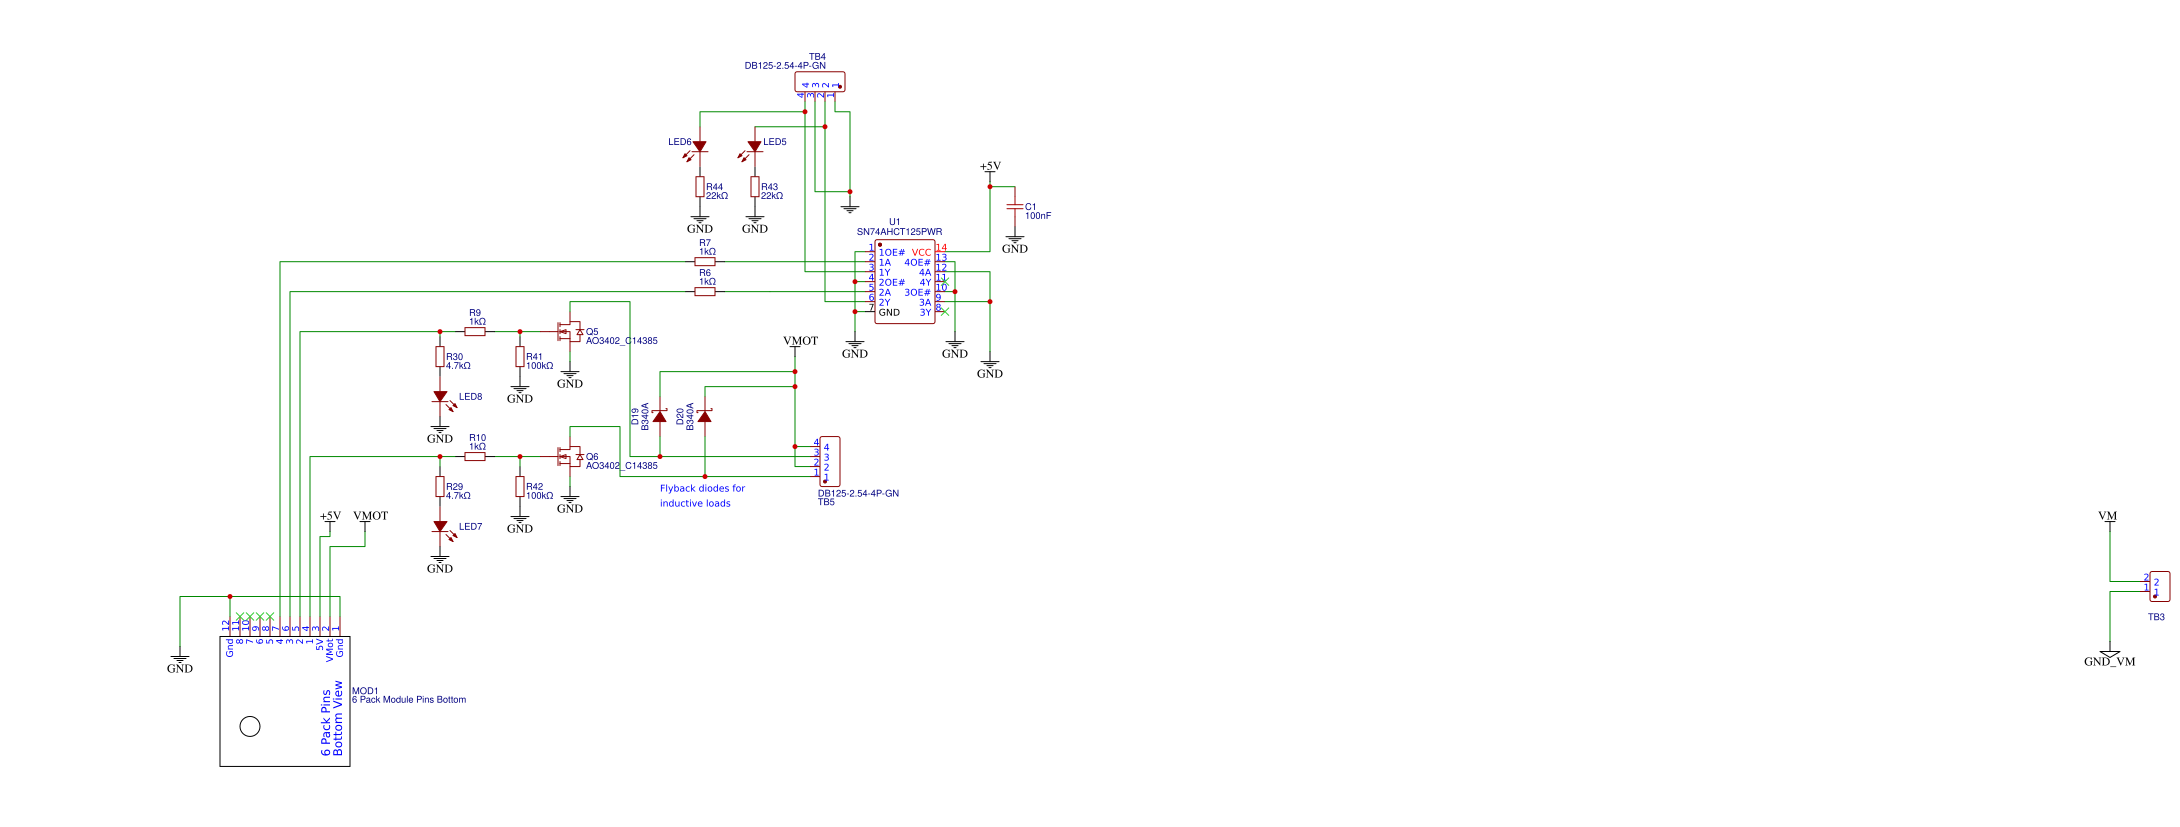Click the 'AO3402_C14385' label next to Q6
2180x827 pixels.
tap(622, 466)
